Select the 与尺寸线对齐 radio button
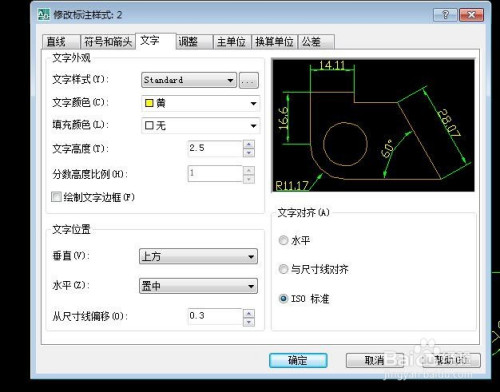The height and width of the screenshot is (392, 500). tap(283, 269)
